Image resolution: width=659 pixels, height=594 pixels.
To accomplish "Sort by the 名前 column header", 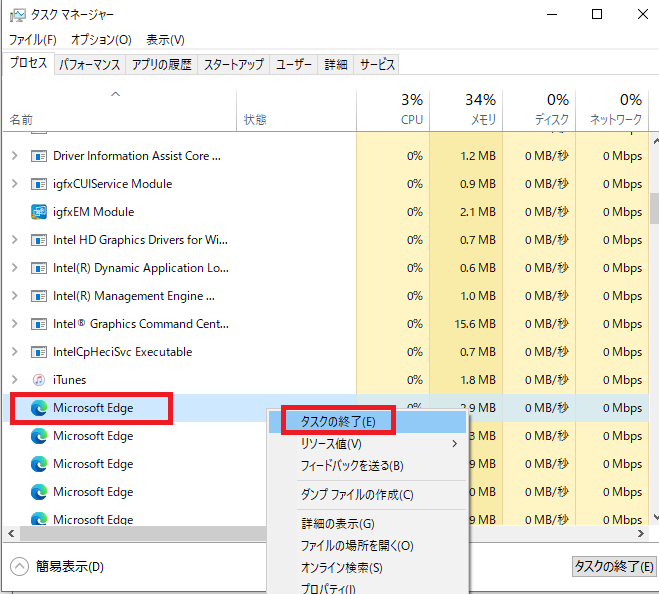I will coord(119,111).
